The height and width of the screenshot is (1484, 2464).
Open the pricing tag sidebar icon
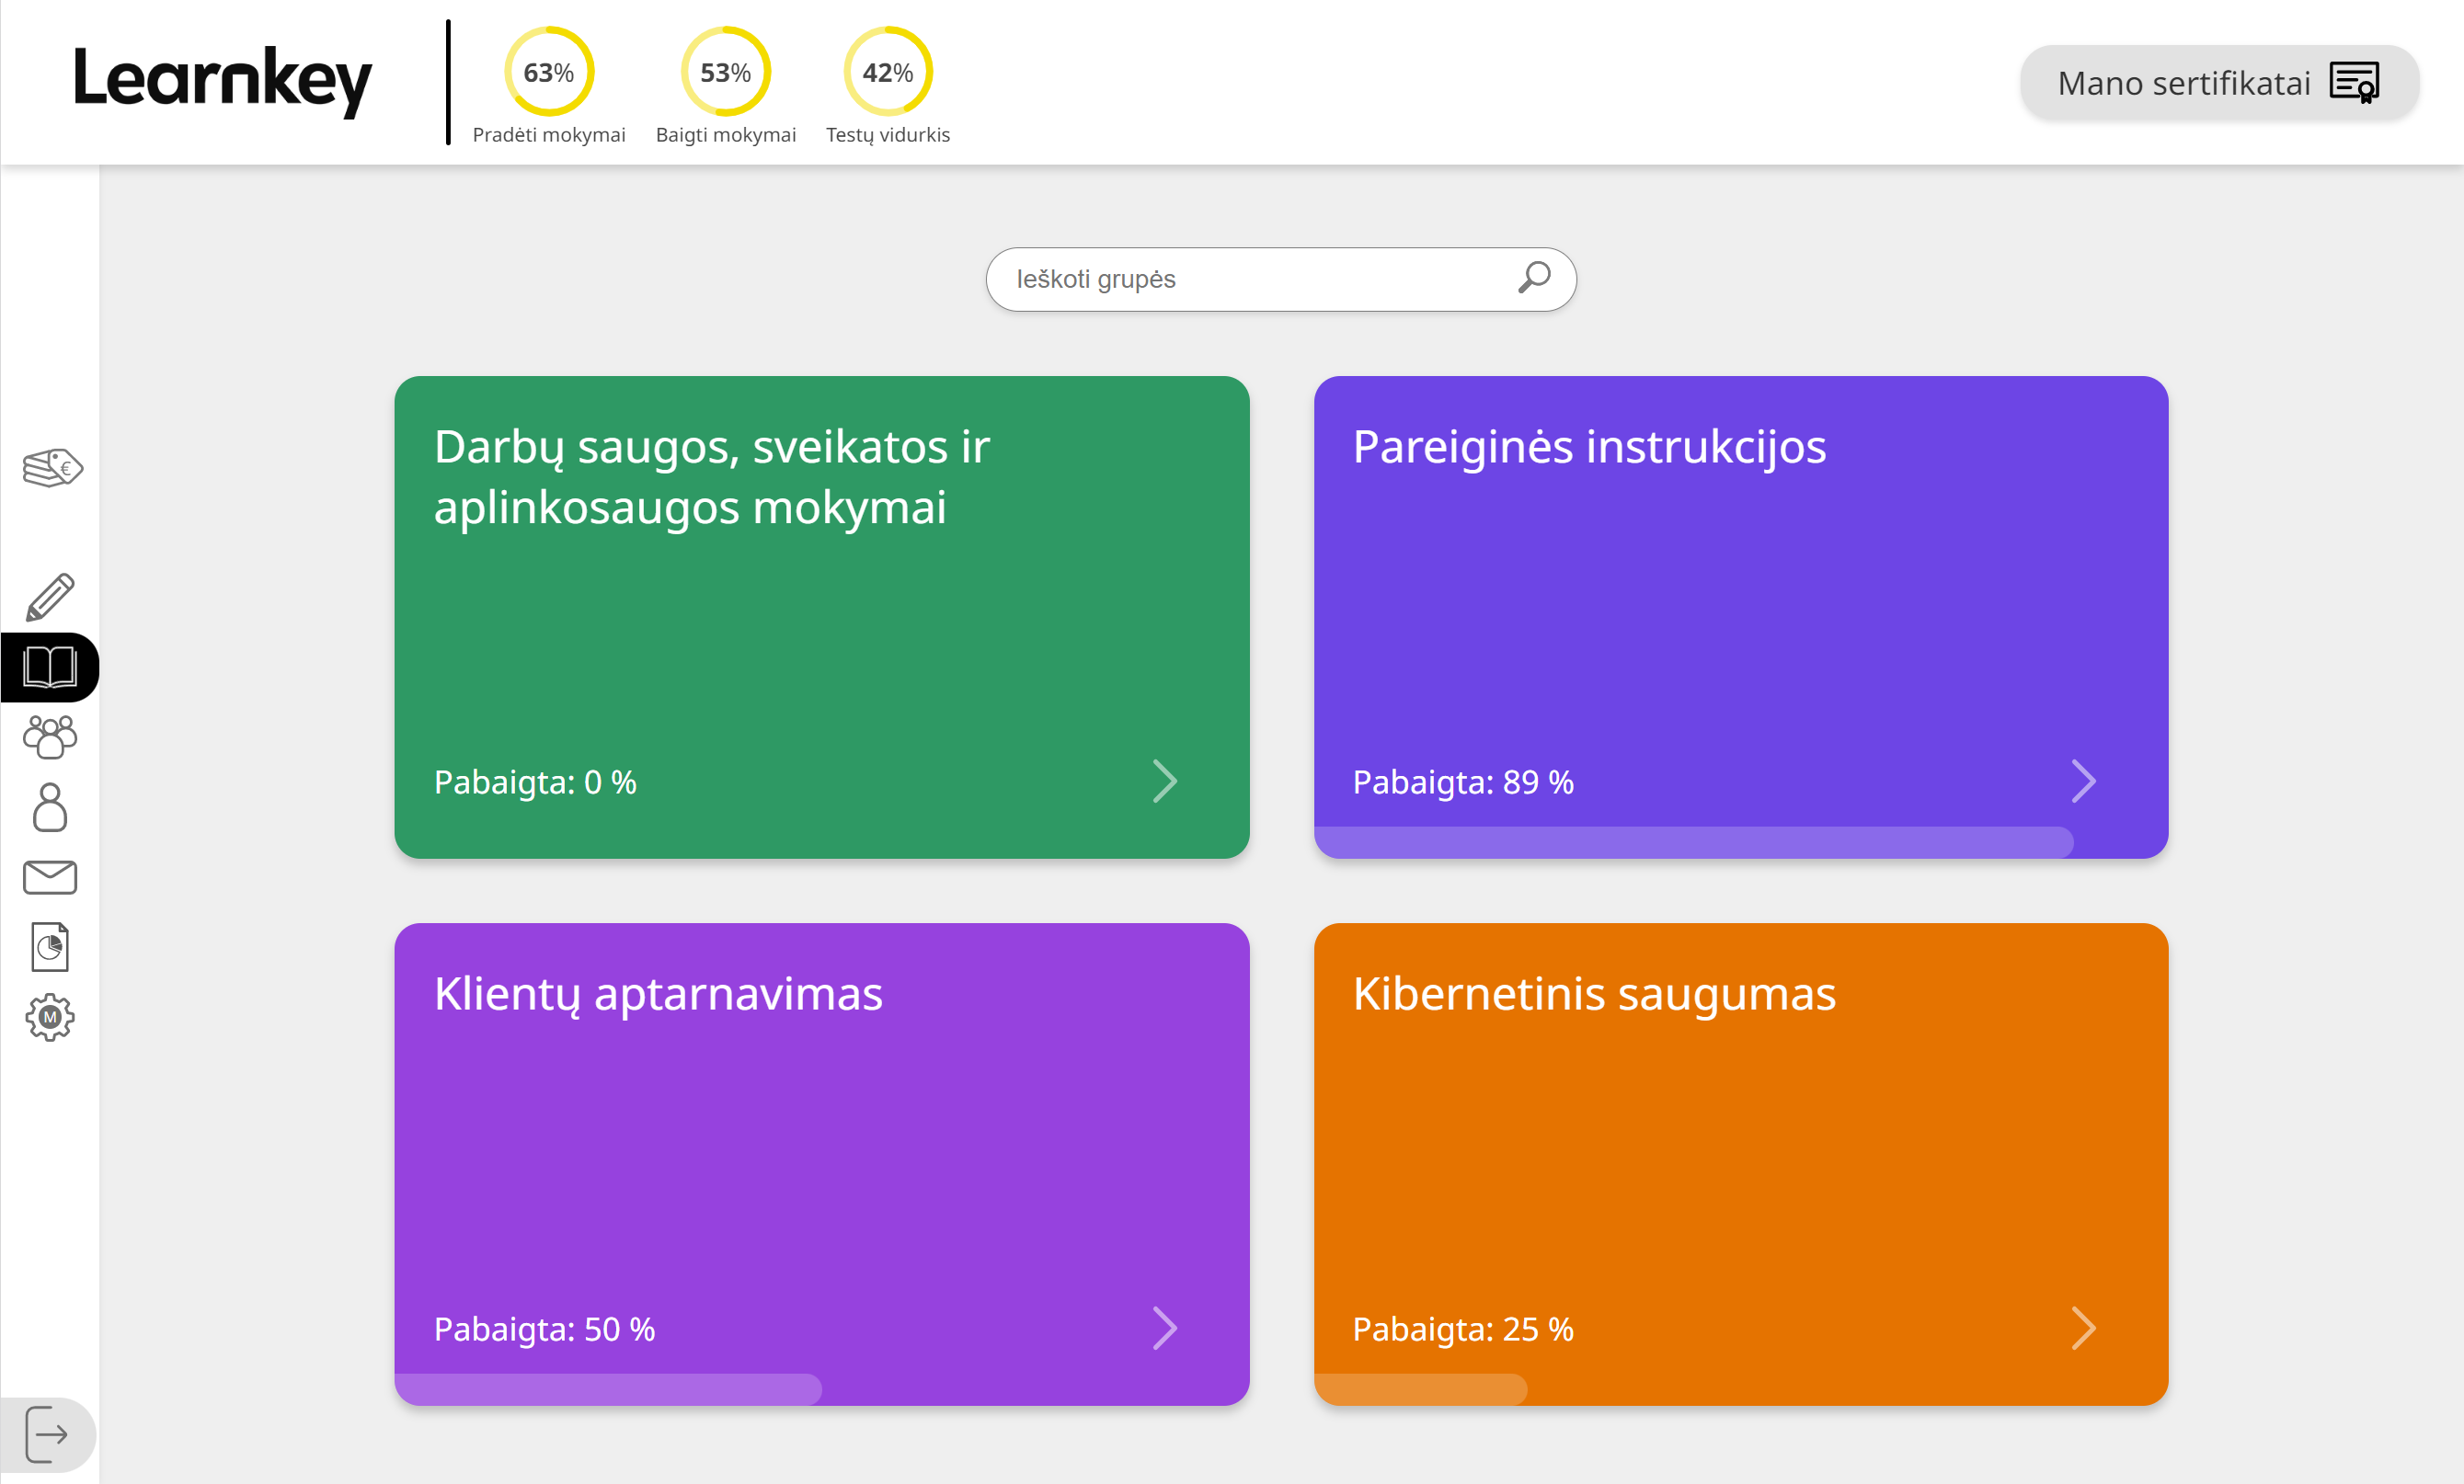pyautogui.click(x=52, y=467)
